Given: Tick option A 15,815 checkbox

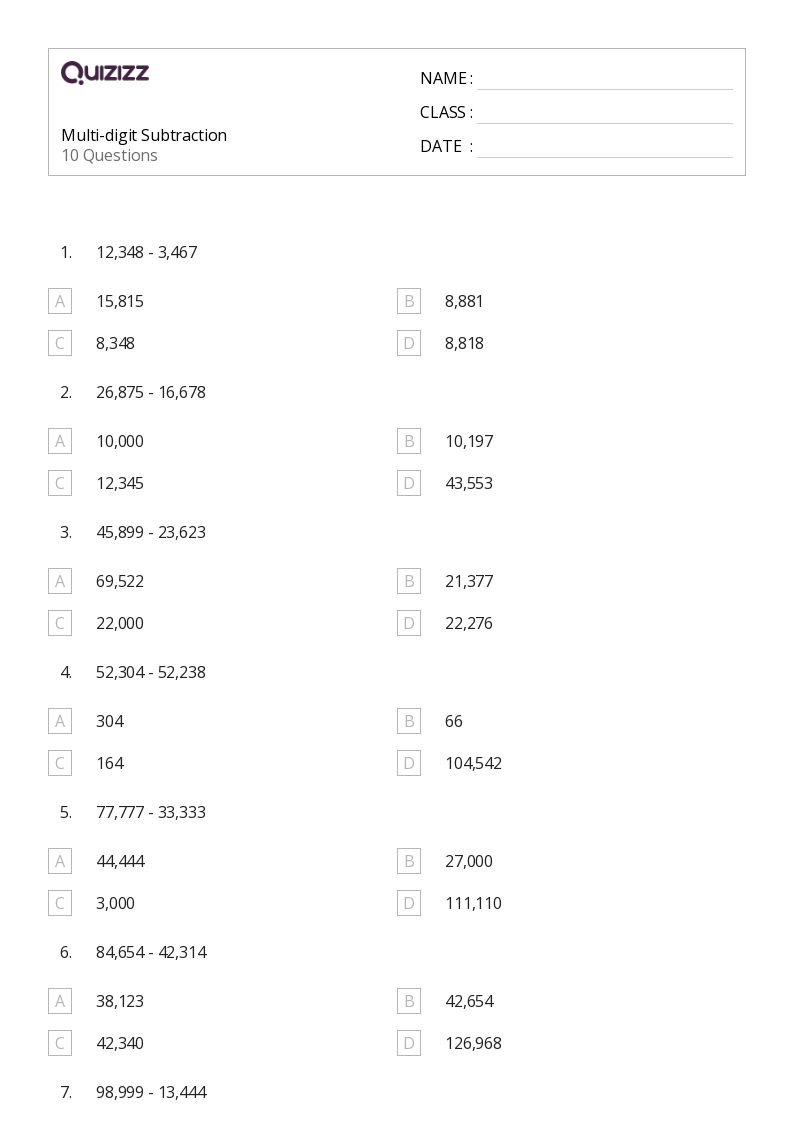Looking at the screenshot, I should [60, 302].
